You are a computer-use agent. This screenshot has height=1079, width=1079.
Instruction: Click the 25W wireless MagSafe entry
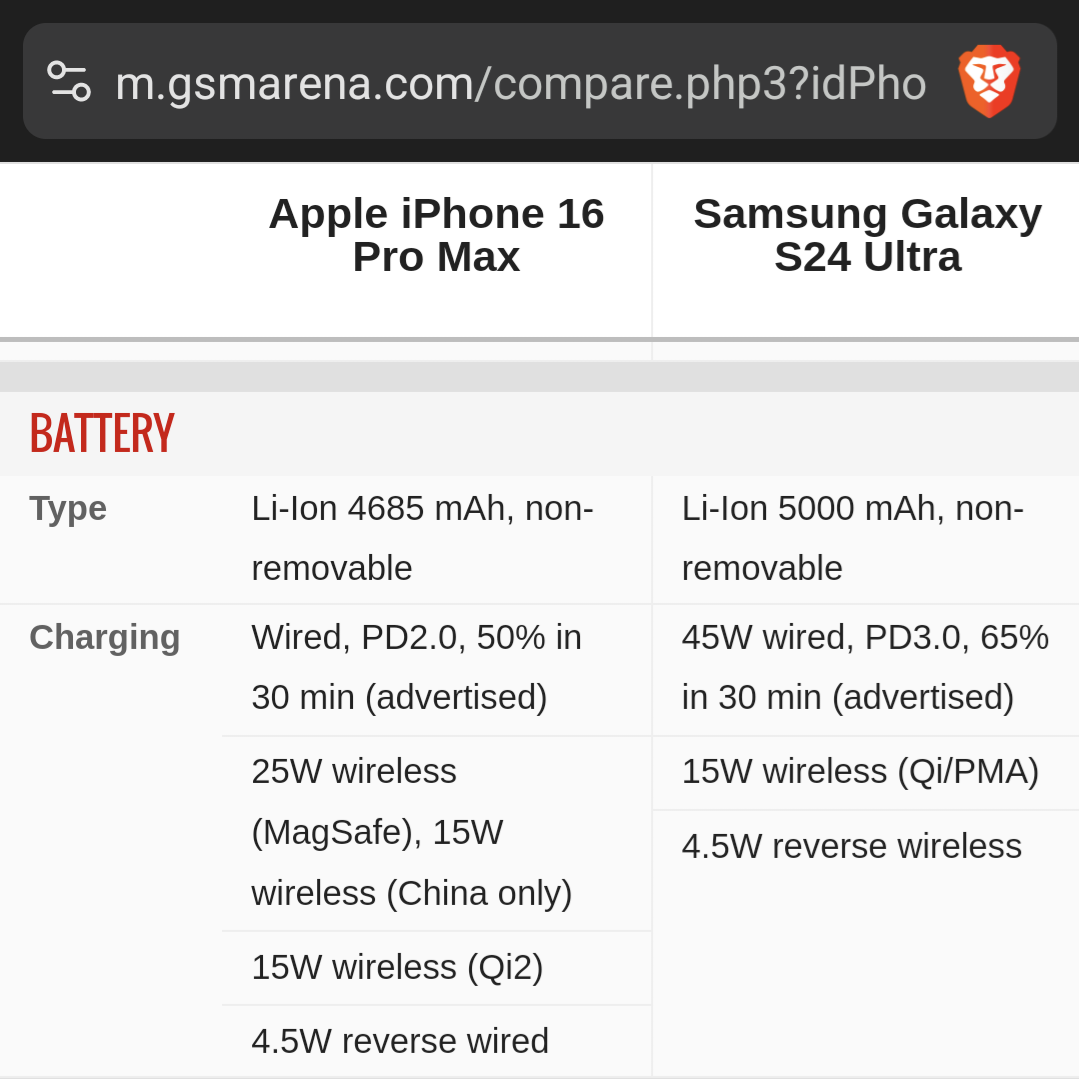click(412, 832)
